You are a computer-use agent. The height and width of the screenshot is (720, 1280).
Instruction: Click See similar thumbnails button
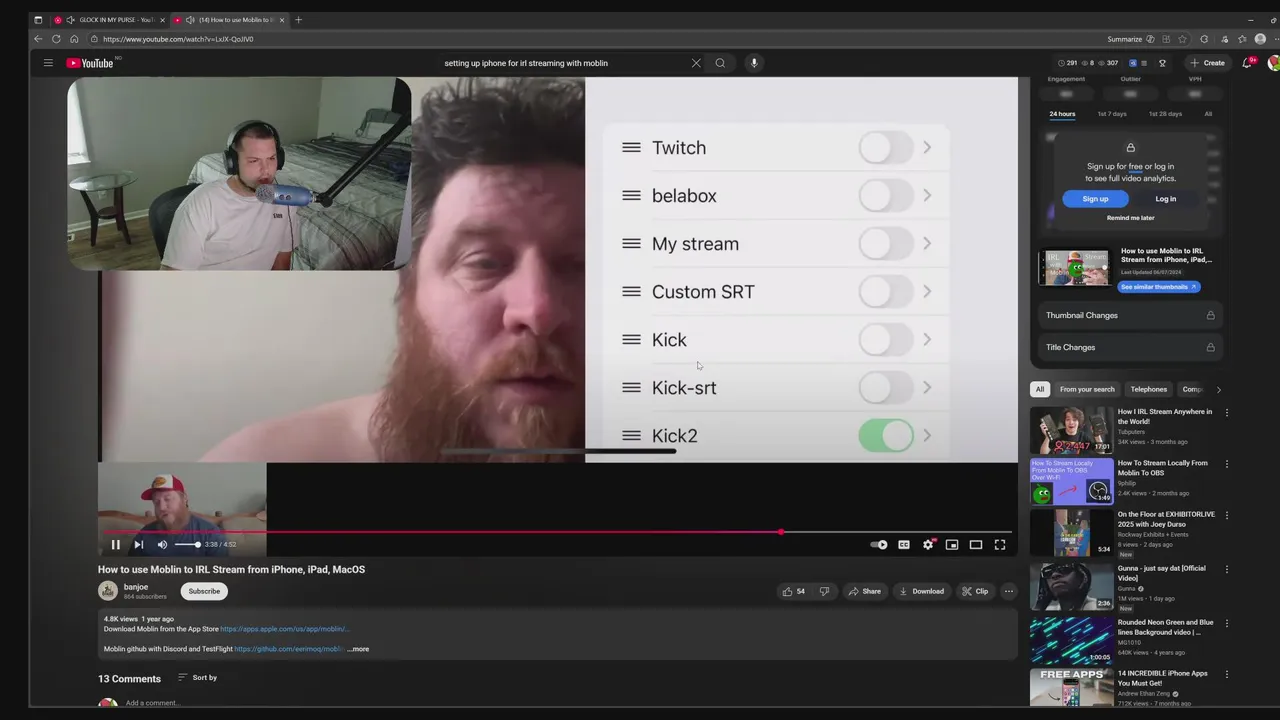tap(1158, 287)
